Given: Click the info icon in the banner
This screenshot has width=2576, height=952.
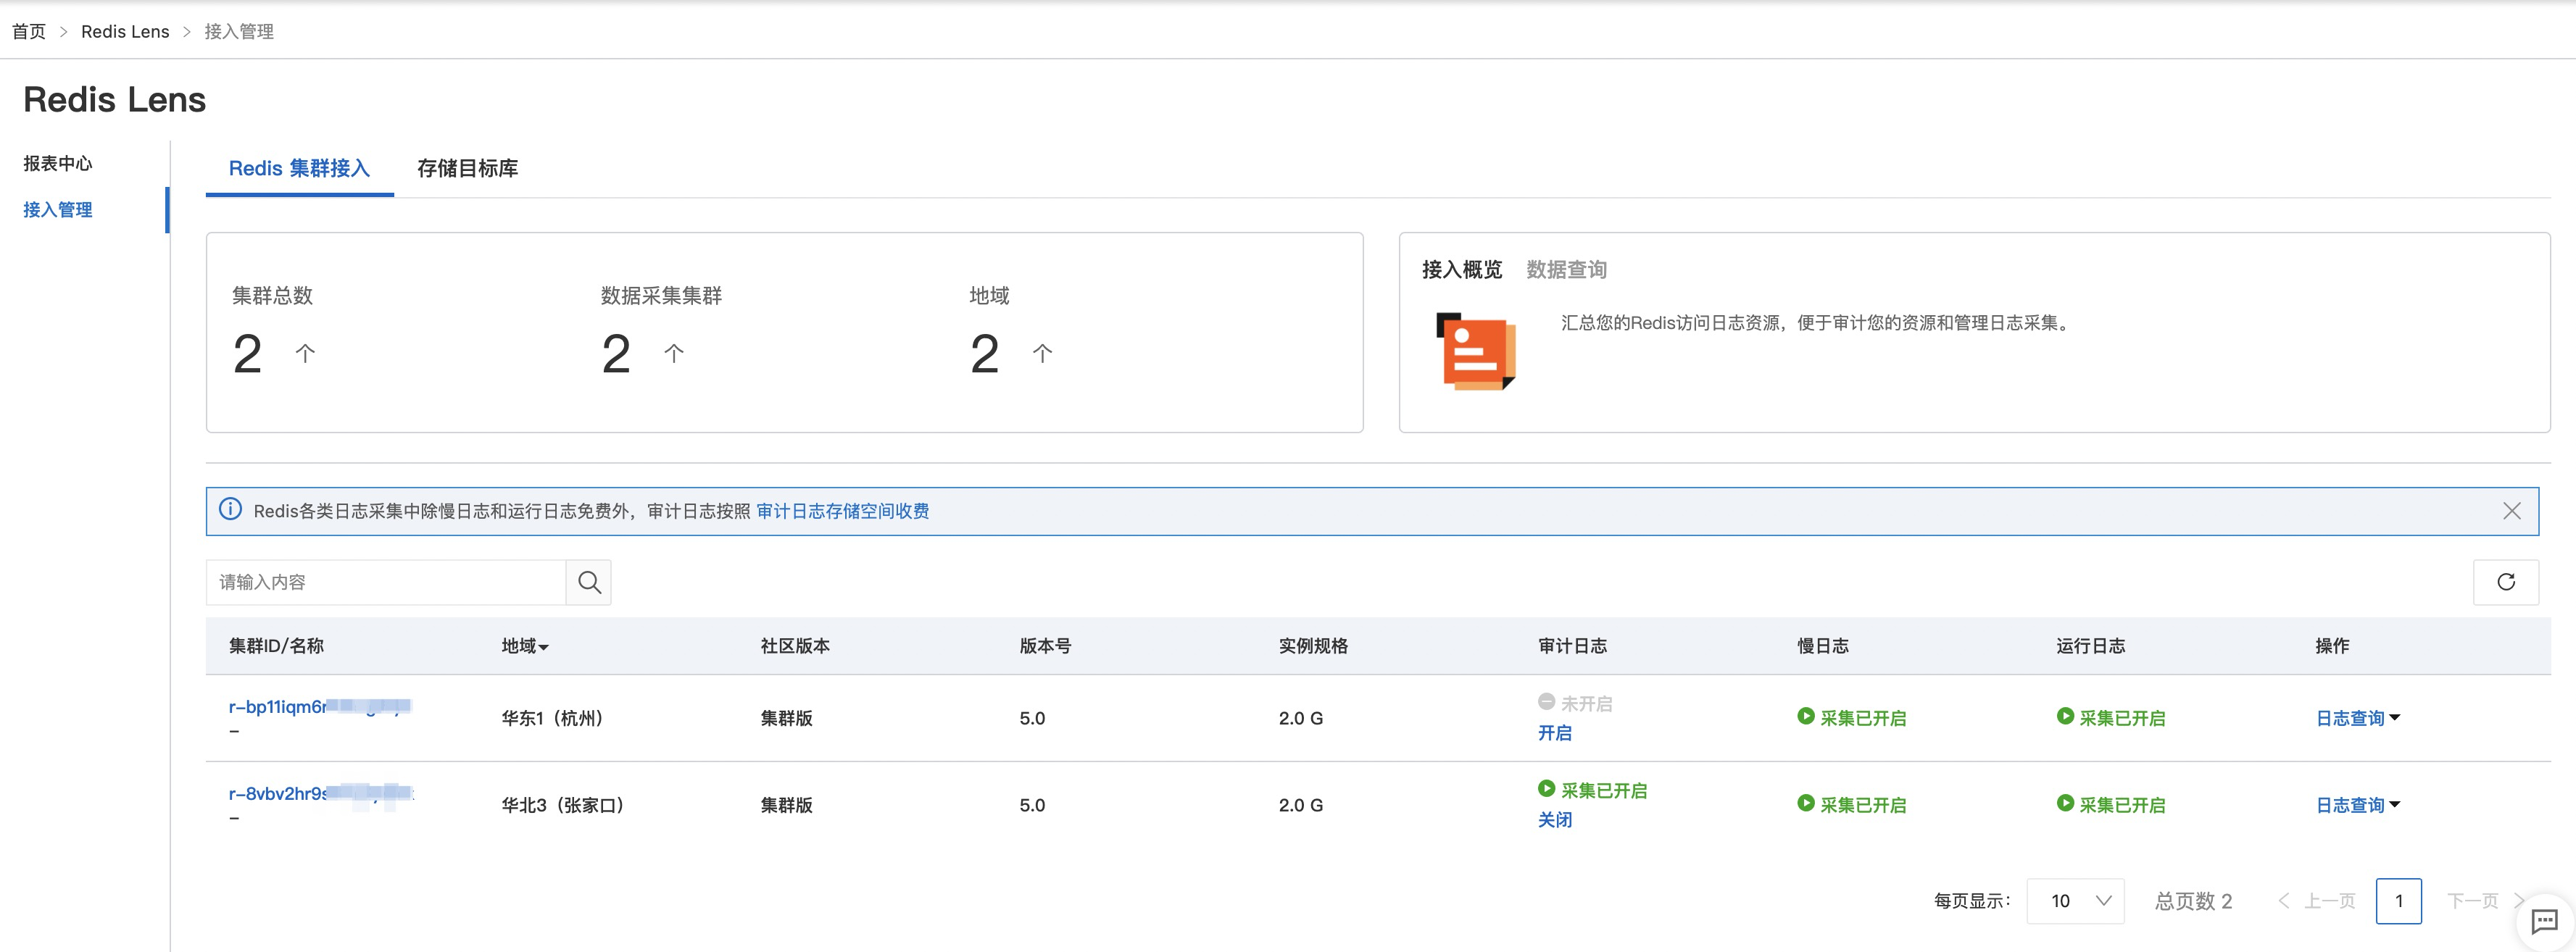Looking at the screenshot, I should (230, 510).
